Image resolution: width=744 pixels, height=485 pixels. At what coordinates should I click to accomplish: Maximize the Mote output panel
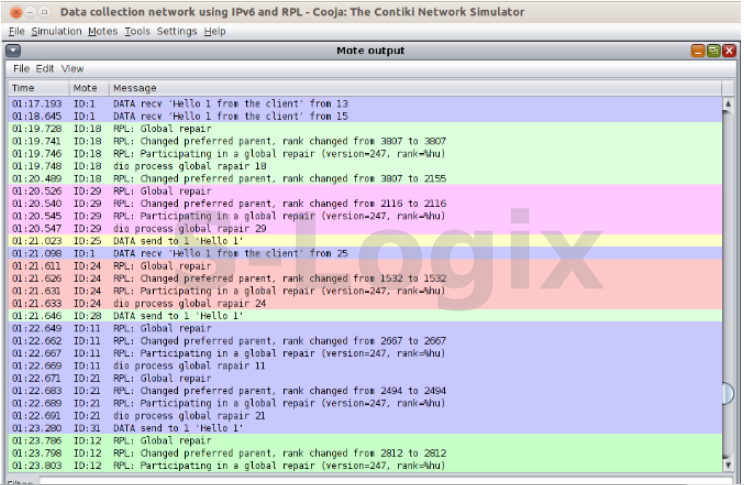(x=713, y=50)
